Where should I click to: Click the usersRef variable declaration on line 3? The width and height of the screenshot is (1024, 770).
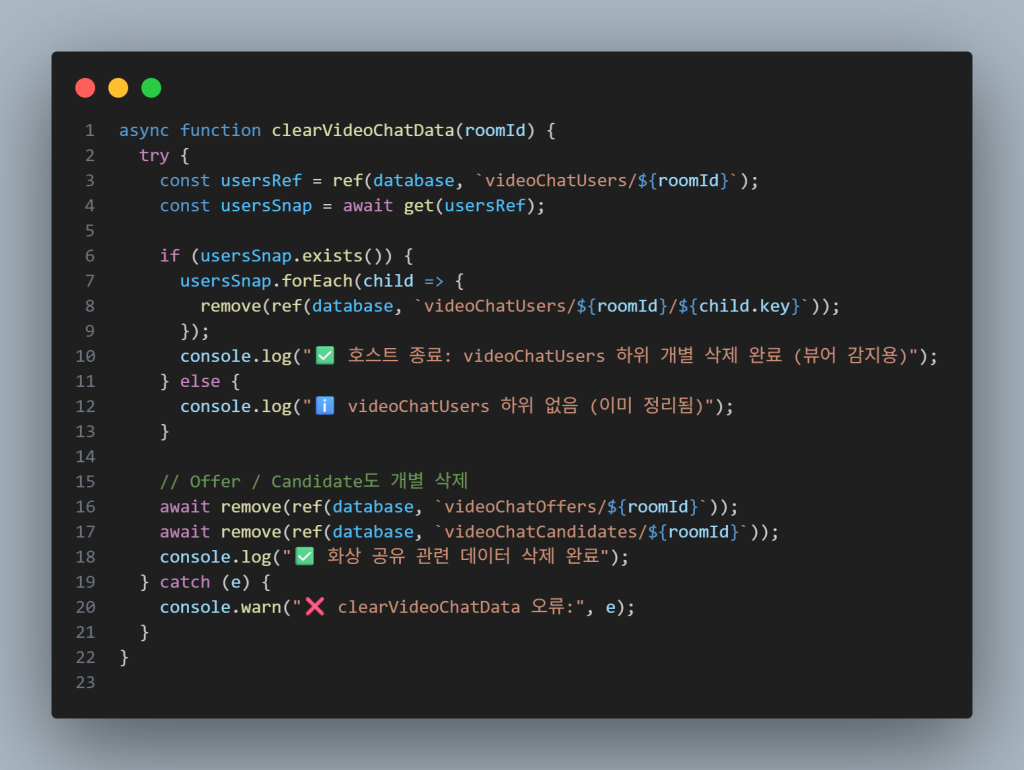[261, 181]
